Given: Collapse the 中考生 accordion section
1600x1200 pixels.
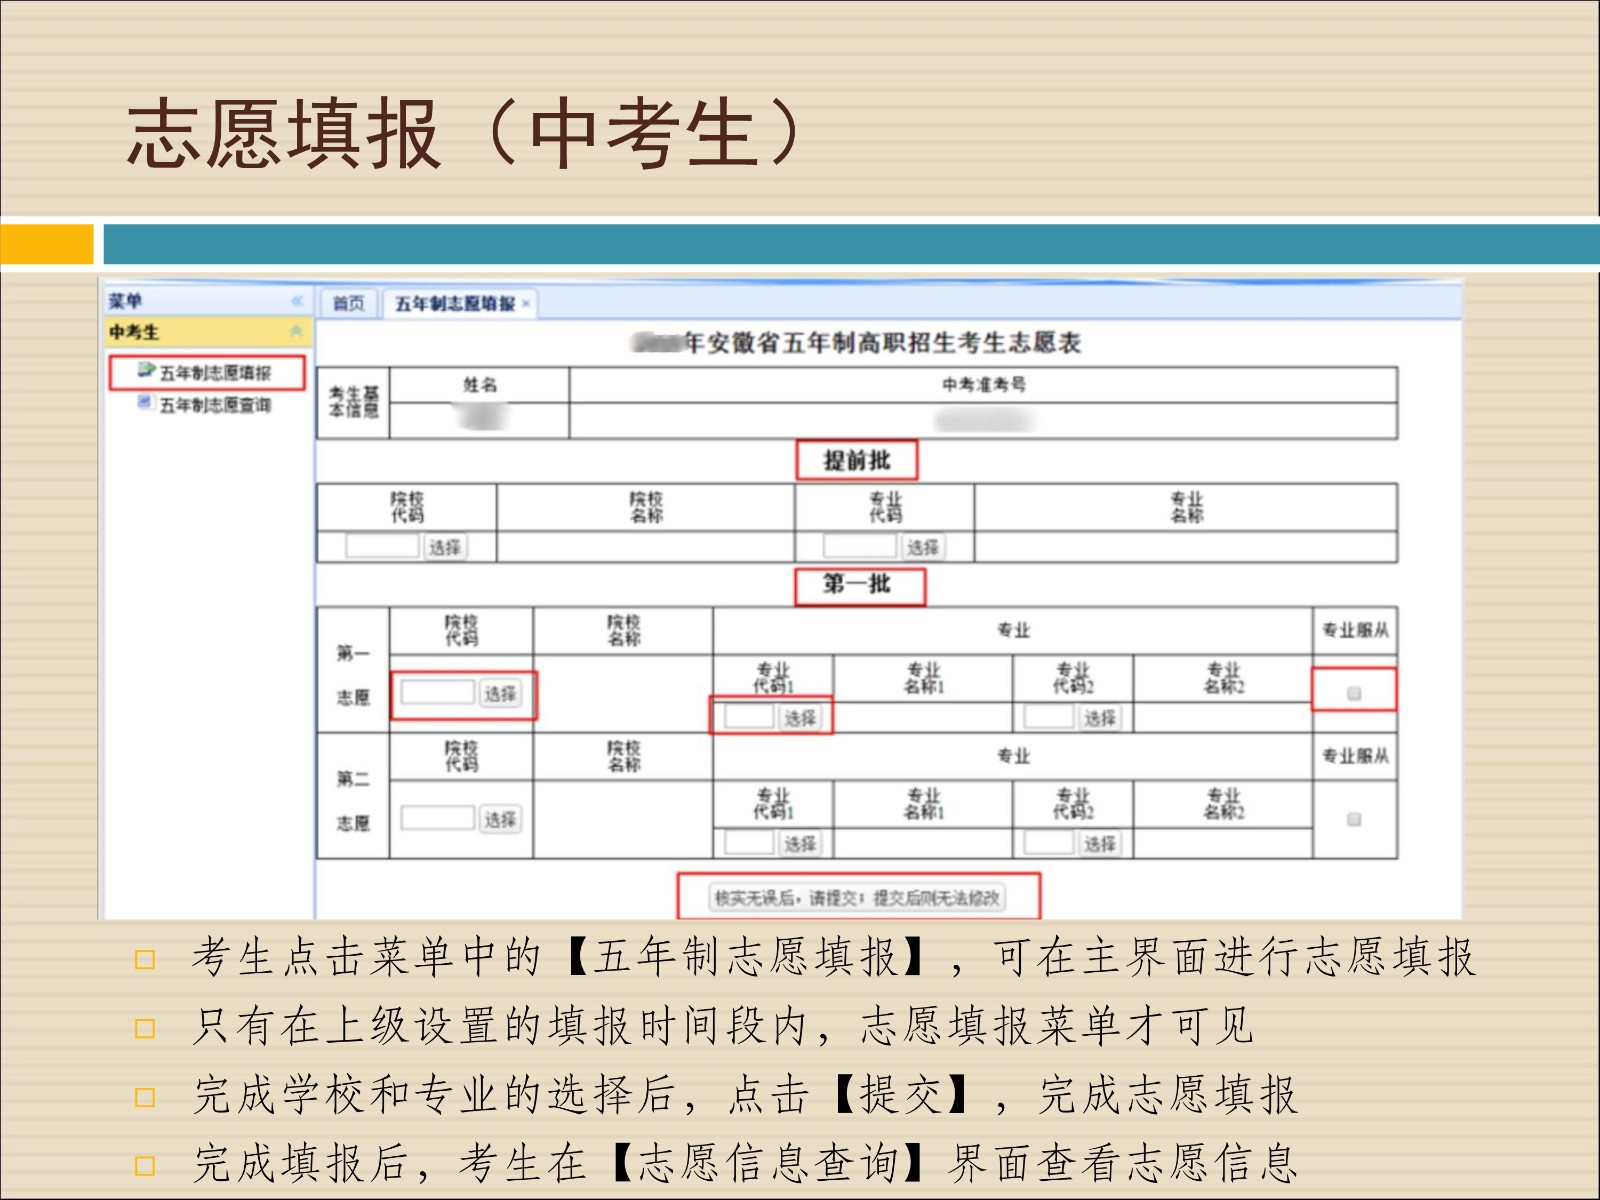Looking at the screenshot, I should 296,331.
